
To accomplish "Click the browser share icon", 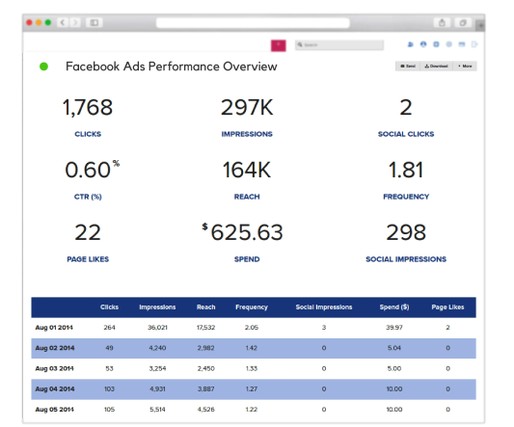I will point(442,22).
